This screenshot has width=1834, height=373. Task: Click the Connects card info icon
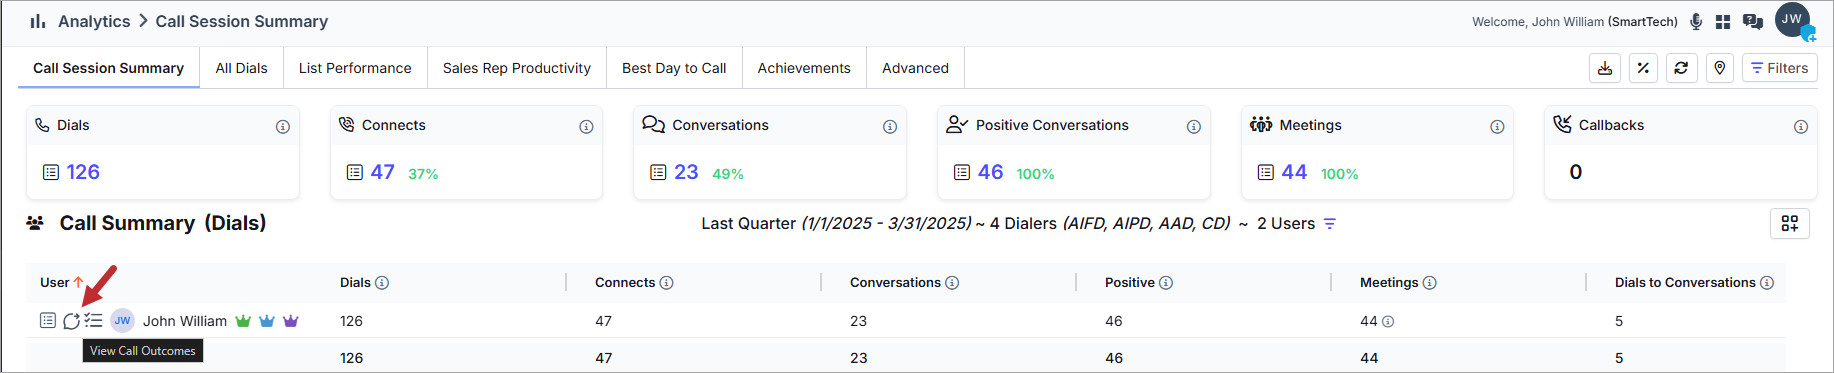[586, 127]
